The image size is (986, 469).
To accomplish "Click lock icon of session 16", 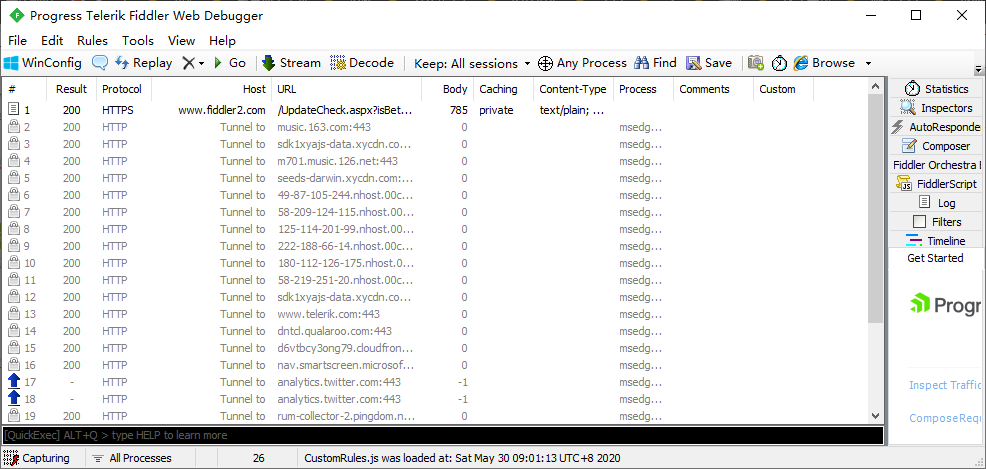I will 13,365.
